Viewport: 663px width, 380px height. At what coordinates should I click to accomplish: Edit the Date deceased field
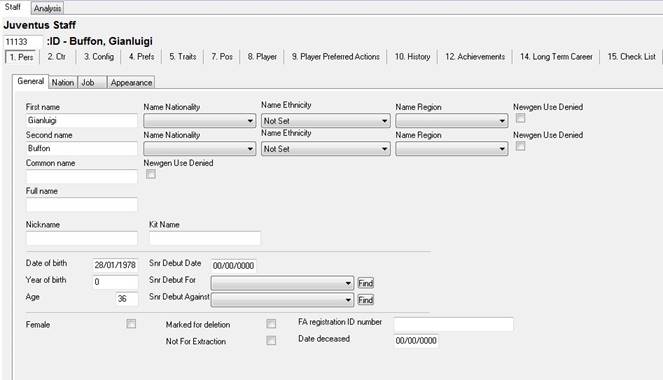click(416, 341)
